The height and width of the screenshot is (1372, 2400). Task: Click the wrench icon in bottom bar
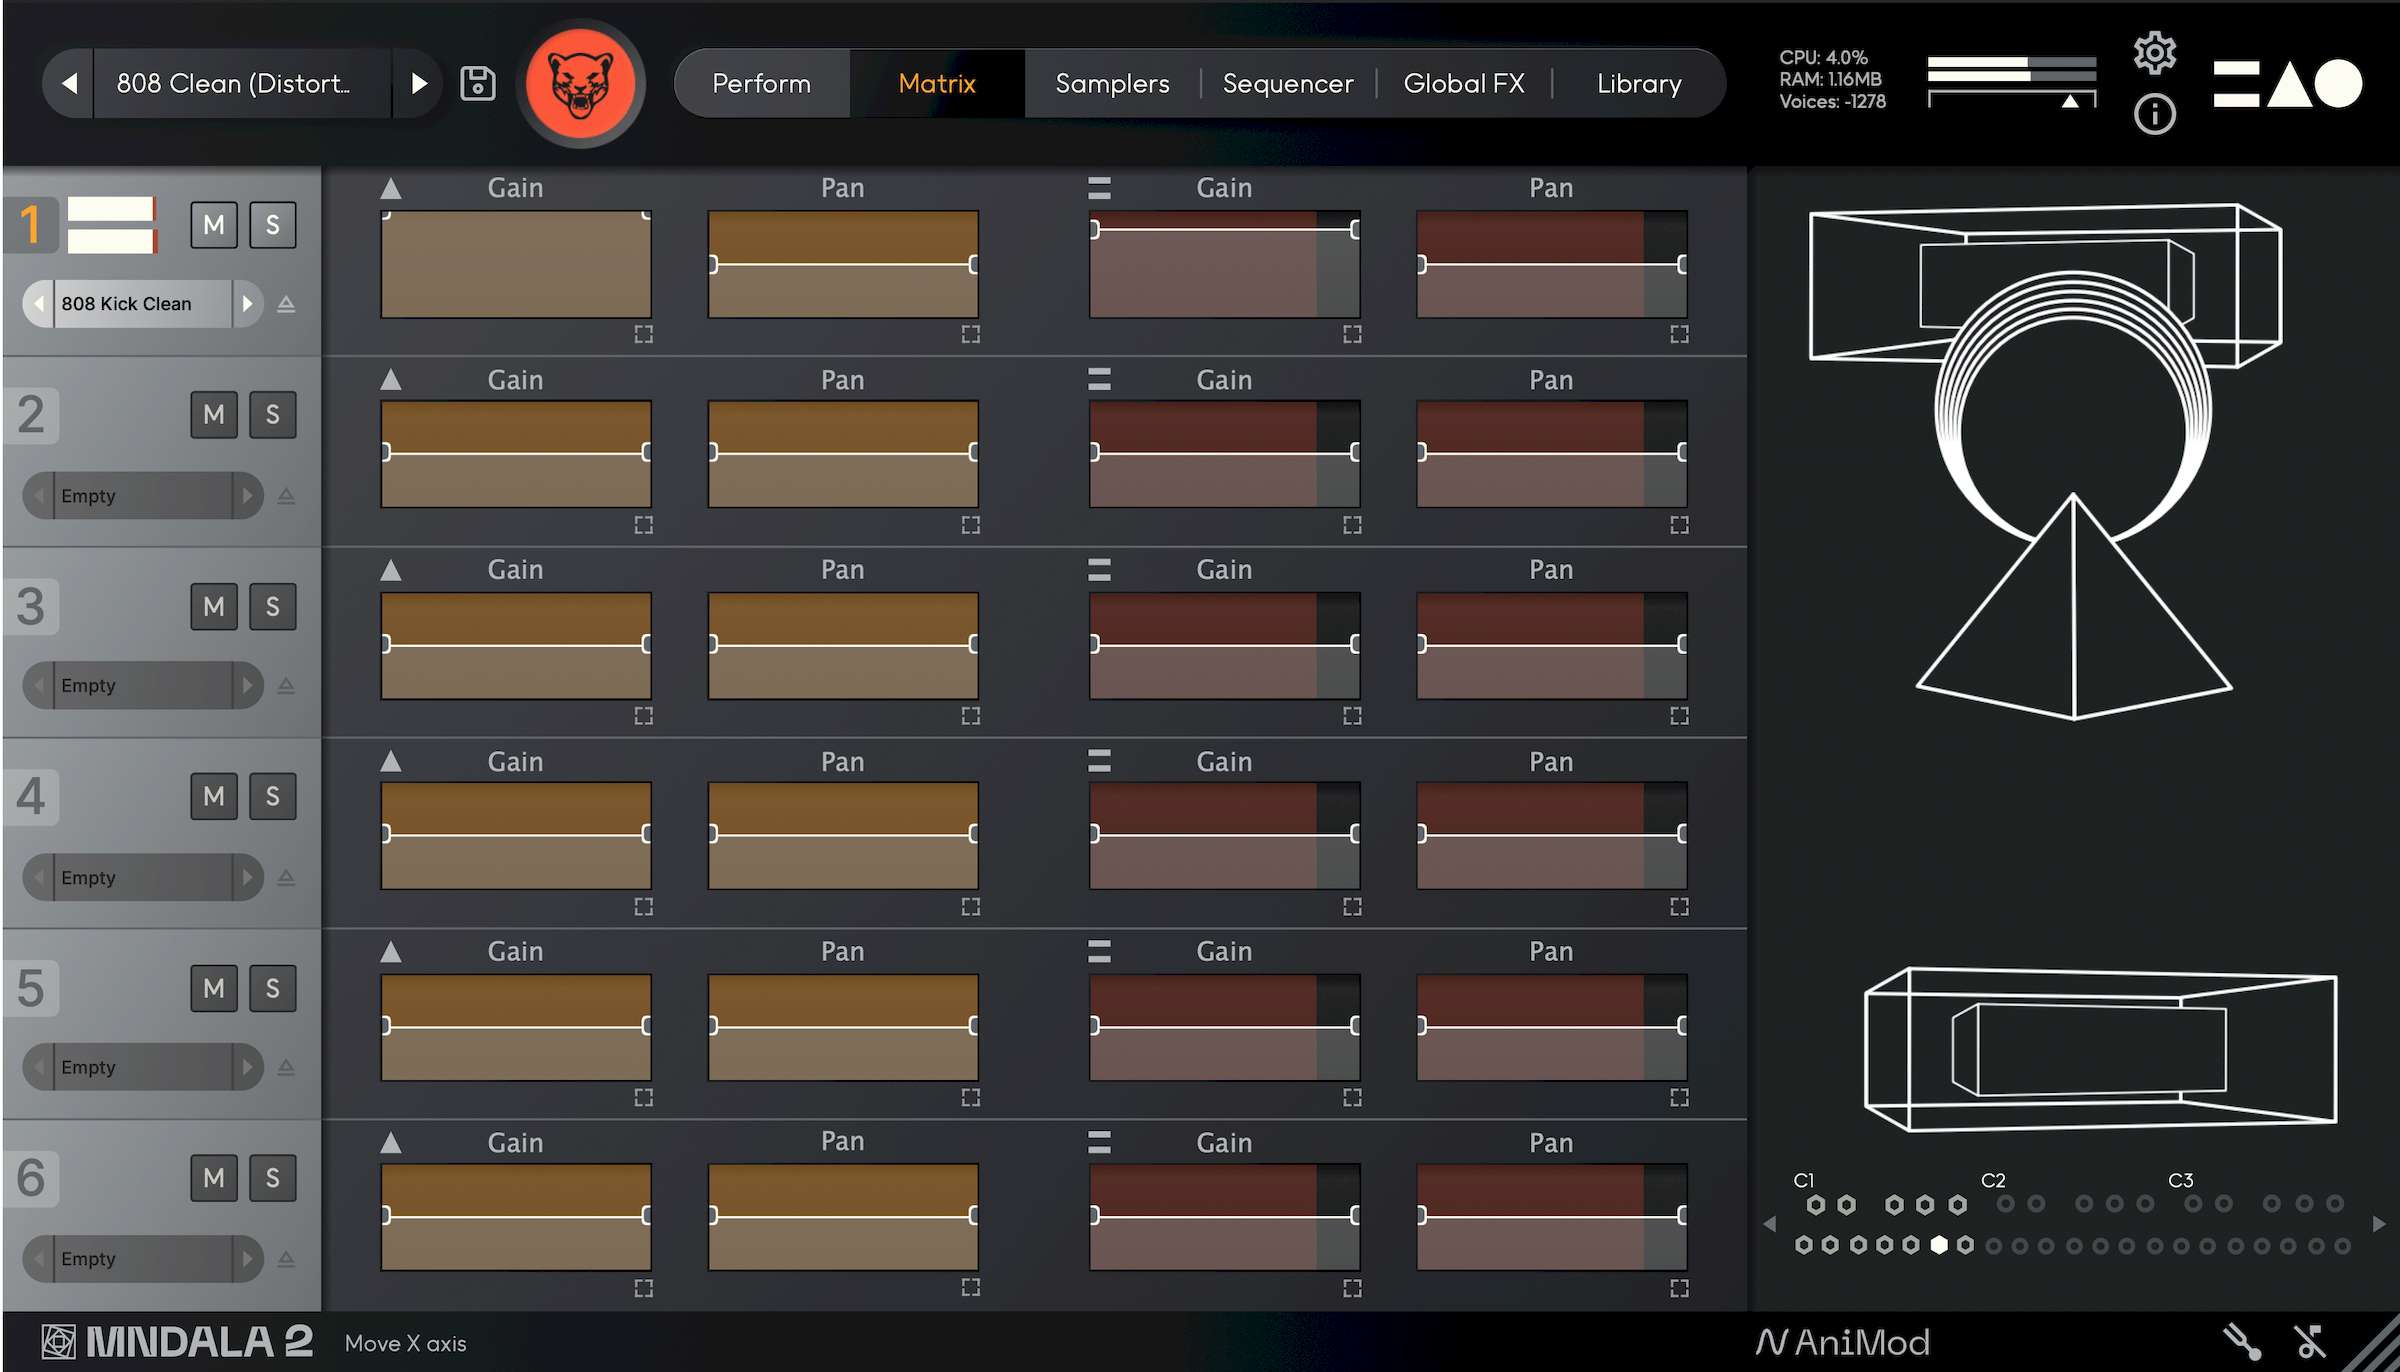pyautogui.click(x=2241, y=1341)
